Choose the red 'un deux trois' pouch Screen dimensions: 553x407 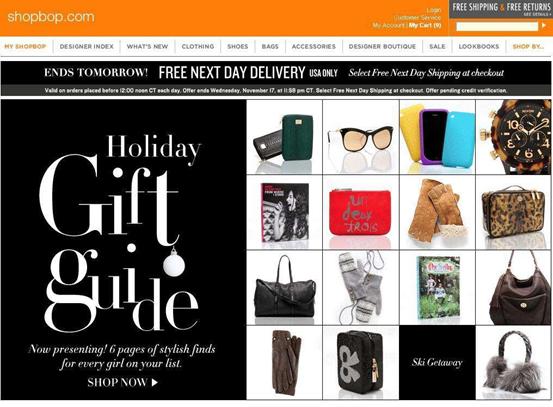click(361, 212)
